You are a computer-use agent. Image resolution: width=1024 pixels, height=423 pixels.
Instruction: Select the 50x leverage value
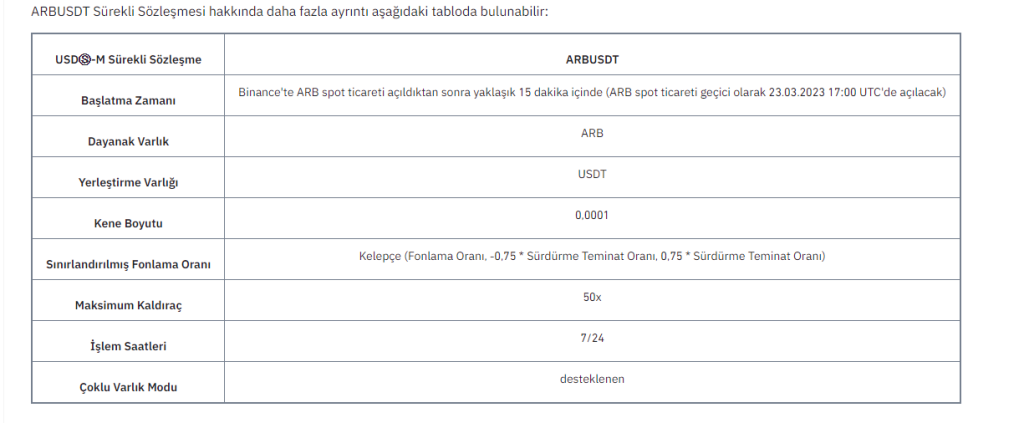coord(592,297)
